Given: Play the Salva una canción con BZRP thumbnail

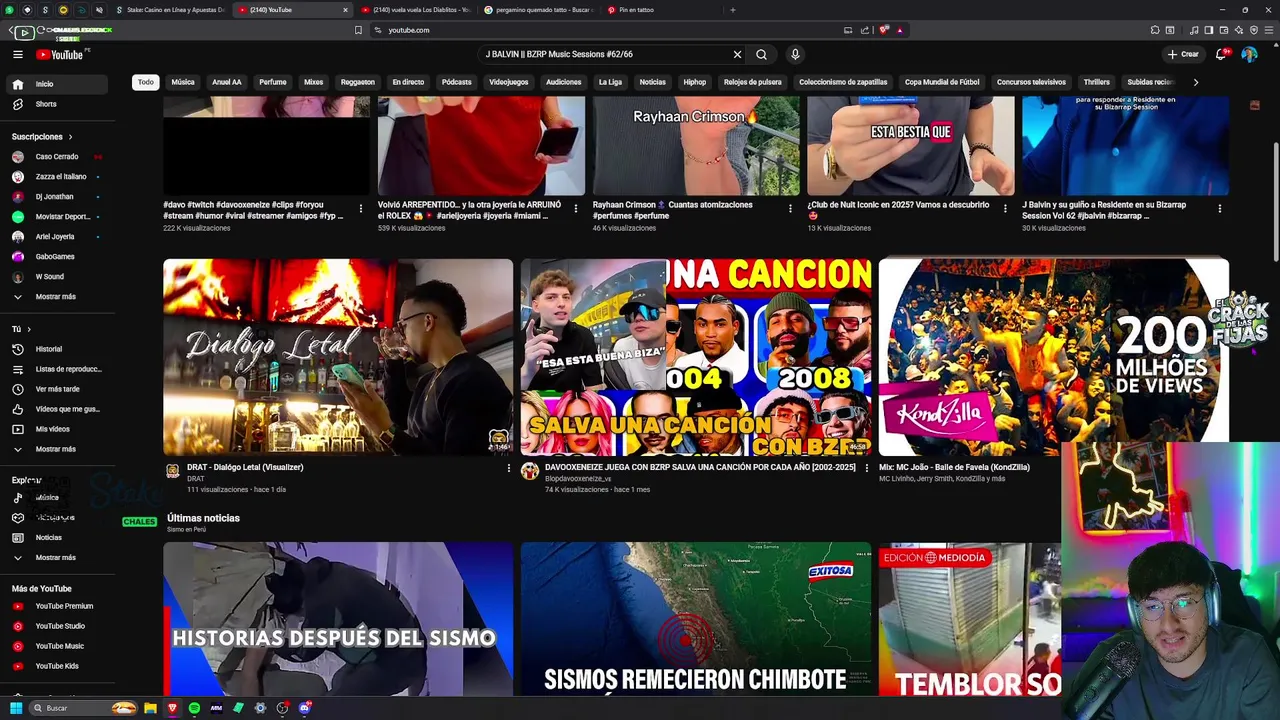Looking at the screenshot, I should 696,357.
